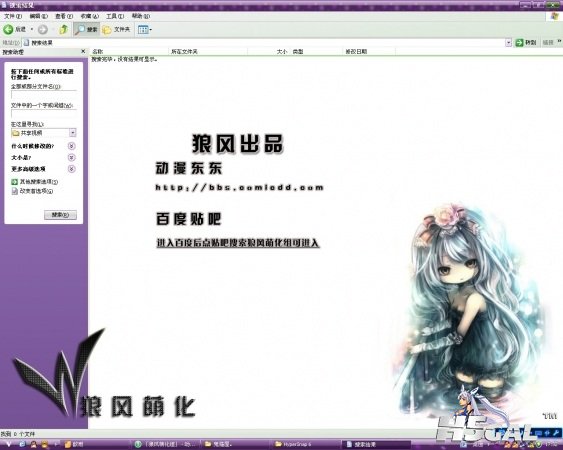Toggle the Folders (文件夹) toolbar button

(116, 29)
